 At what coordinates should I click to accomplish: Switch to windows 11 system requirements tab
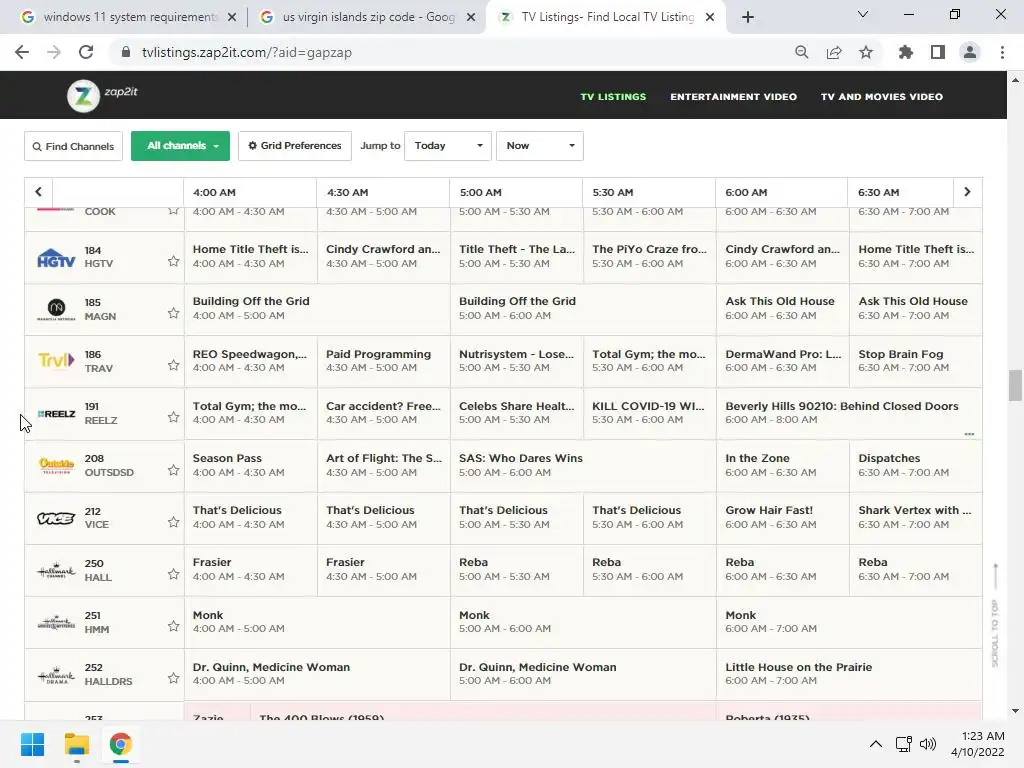coord(129,17)
